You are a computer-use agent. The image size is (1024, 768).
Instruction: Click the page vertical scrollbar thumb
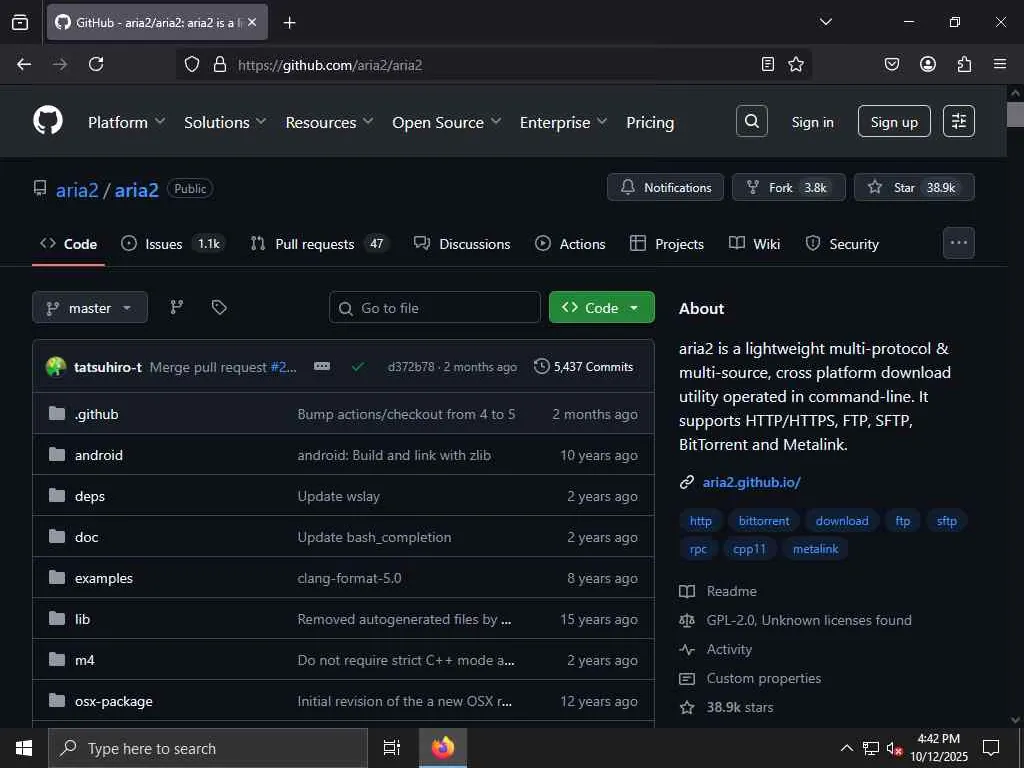[1015, 114]
